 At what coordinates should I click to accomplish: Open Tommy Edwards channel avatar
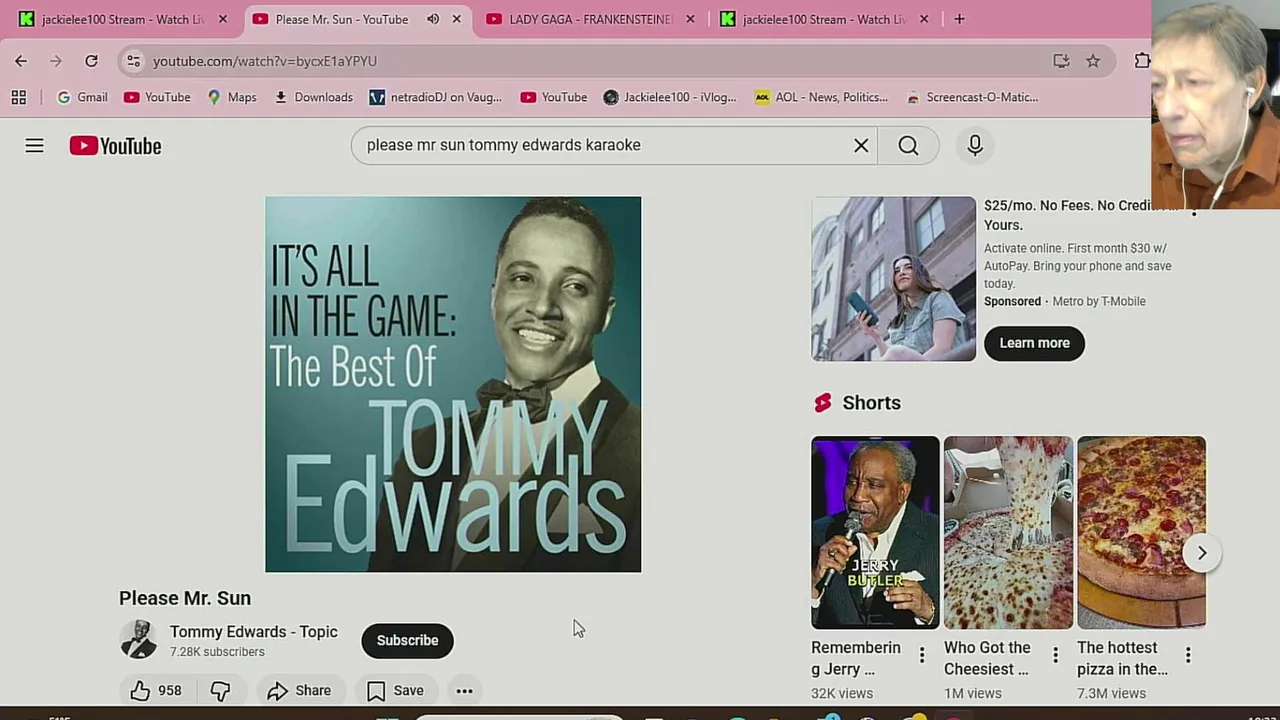138,640
